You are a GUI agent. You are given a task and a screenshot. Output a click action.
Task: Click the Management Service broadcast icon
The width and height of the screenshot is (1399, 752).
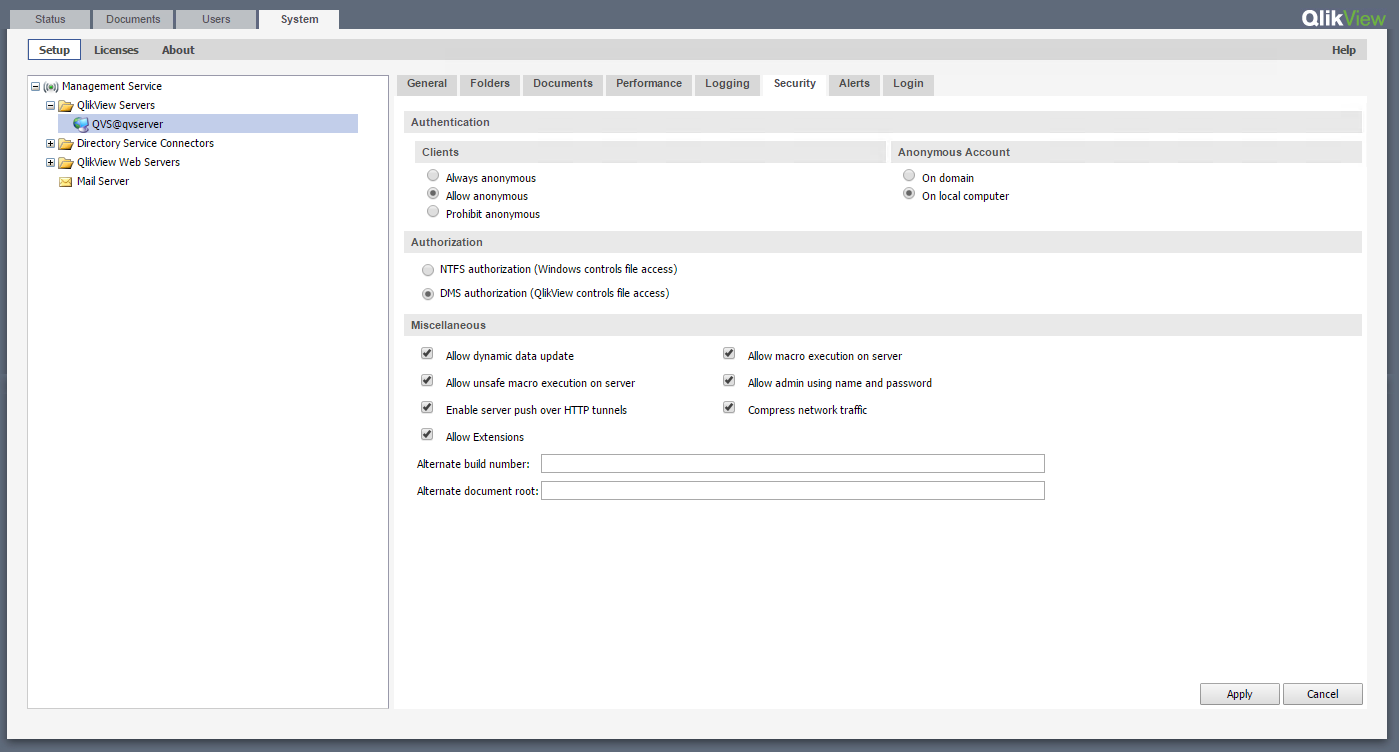51,87
